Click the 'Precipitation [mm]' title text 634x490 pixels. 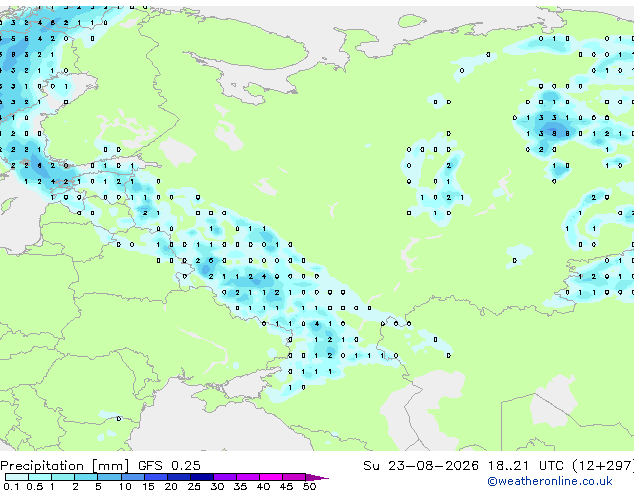(65, 466)
